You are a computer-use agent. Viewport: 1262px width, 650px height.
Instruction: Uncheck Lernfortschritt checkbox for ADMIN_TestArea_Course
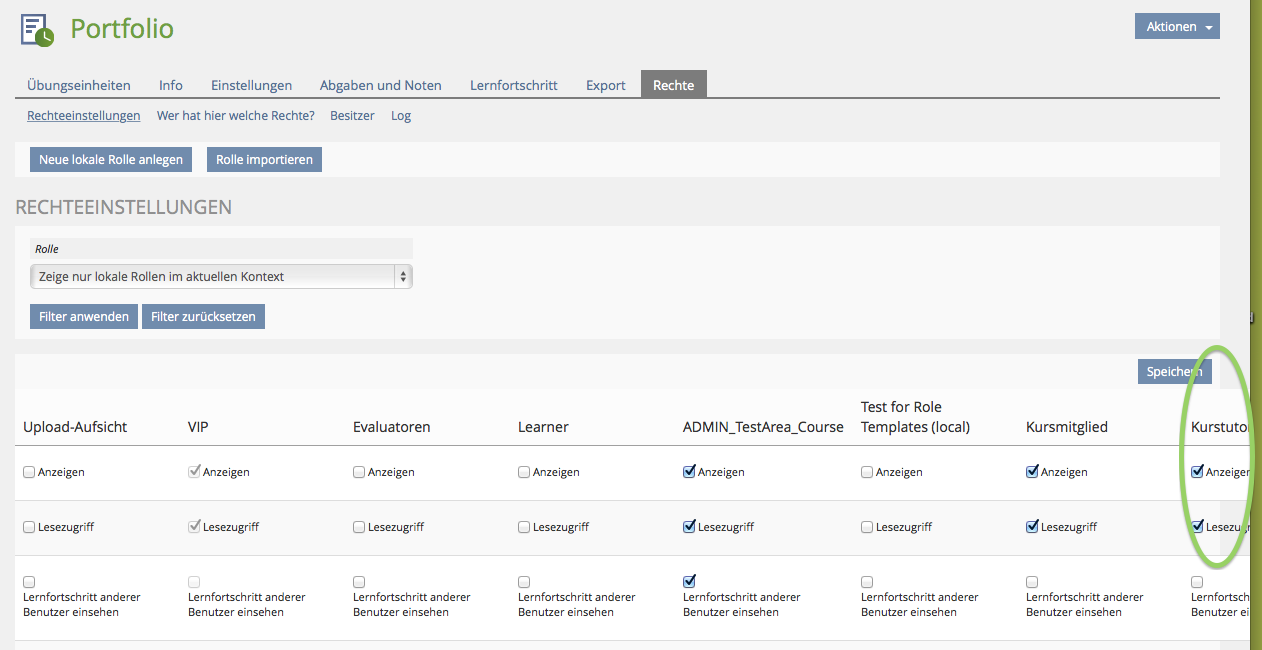[689, 581]
